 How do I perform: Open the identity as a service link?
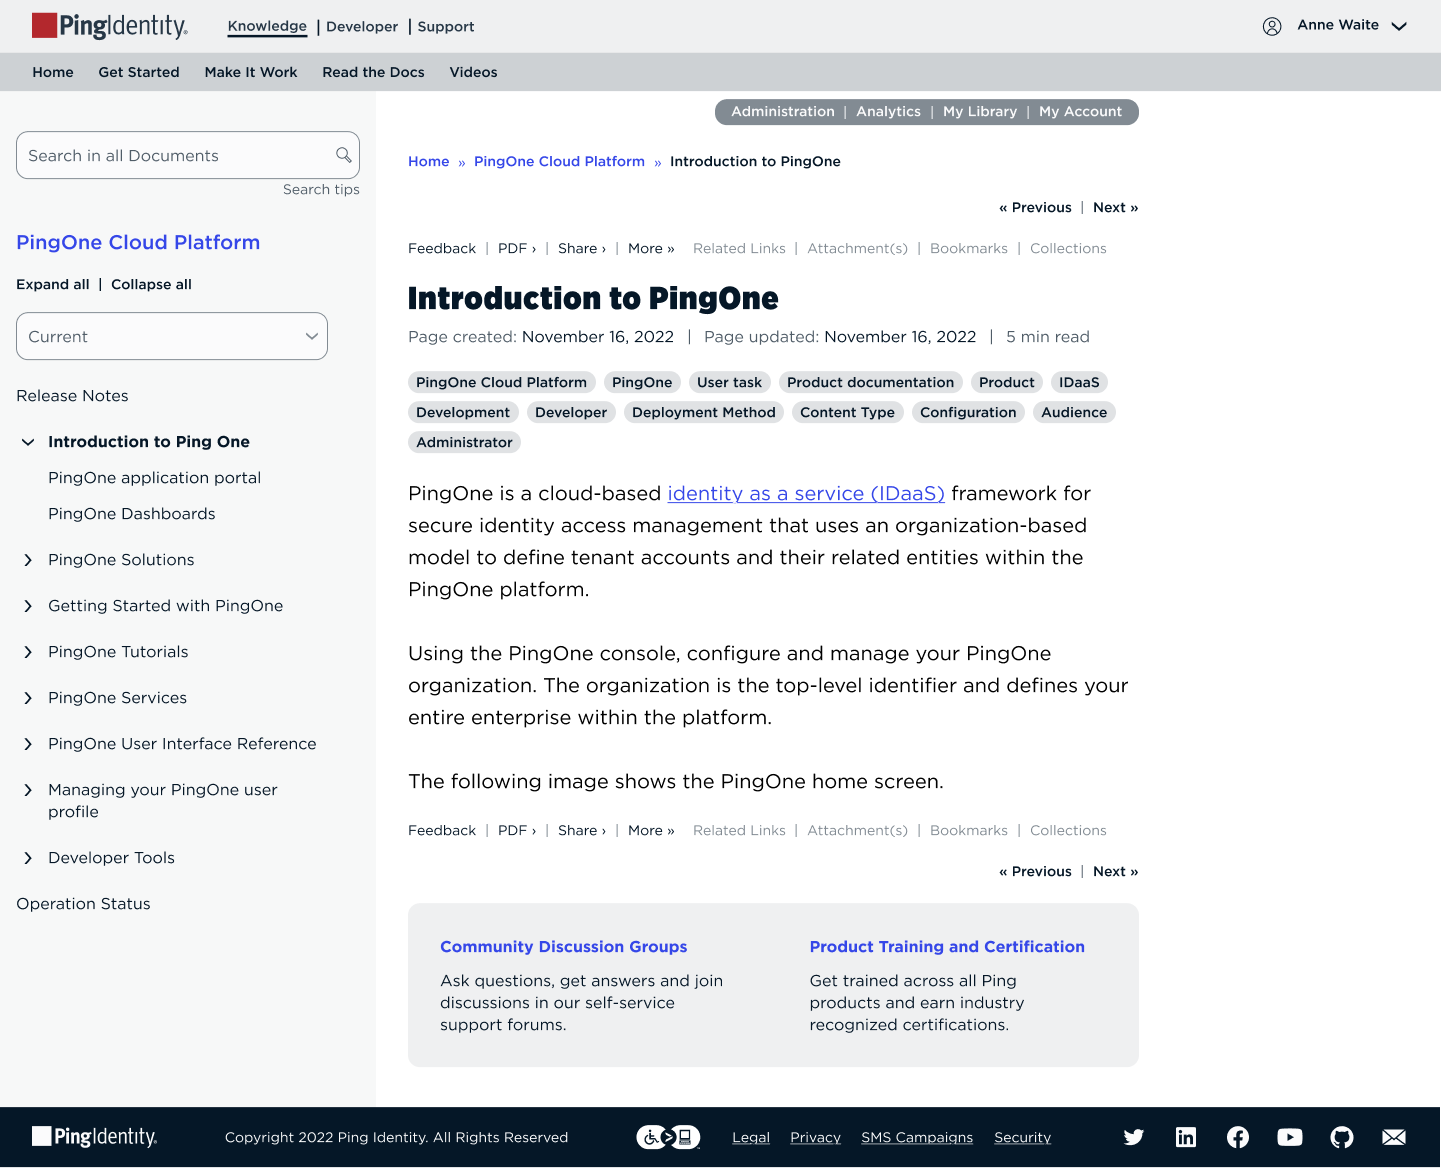pyautogui.click(x=806, y=493)
